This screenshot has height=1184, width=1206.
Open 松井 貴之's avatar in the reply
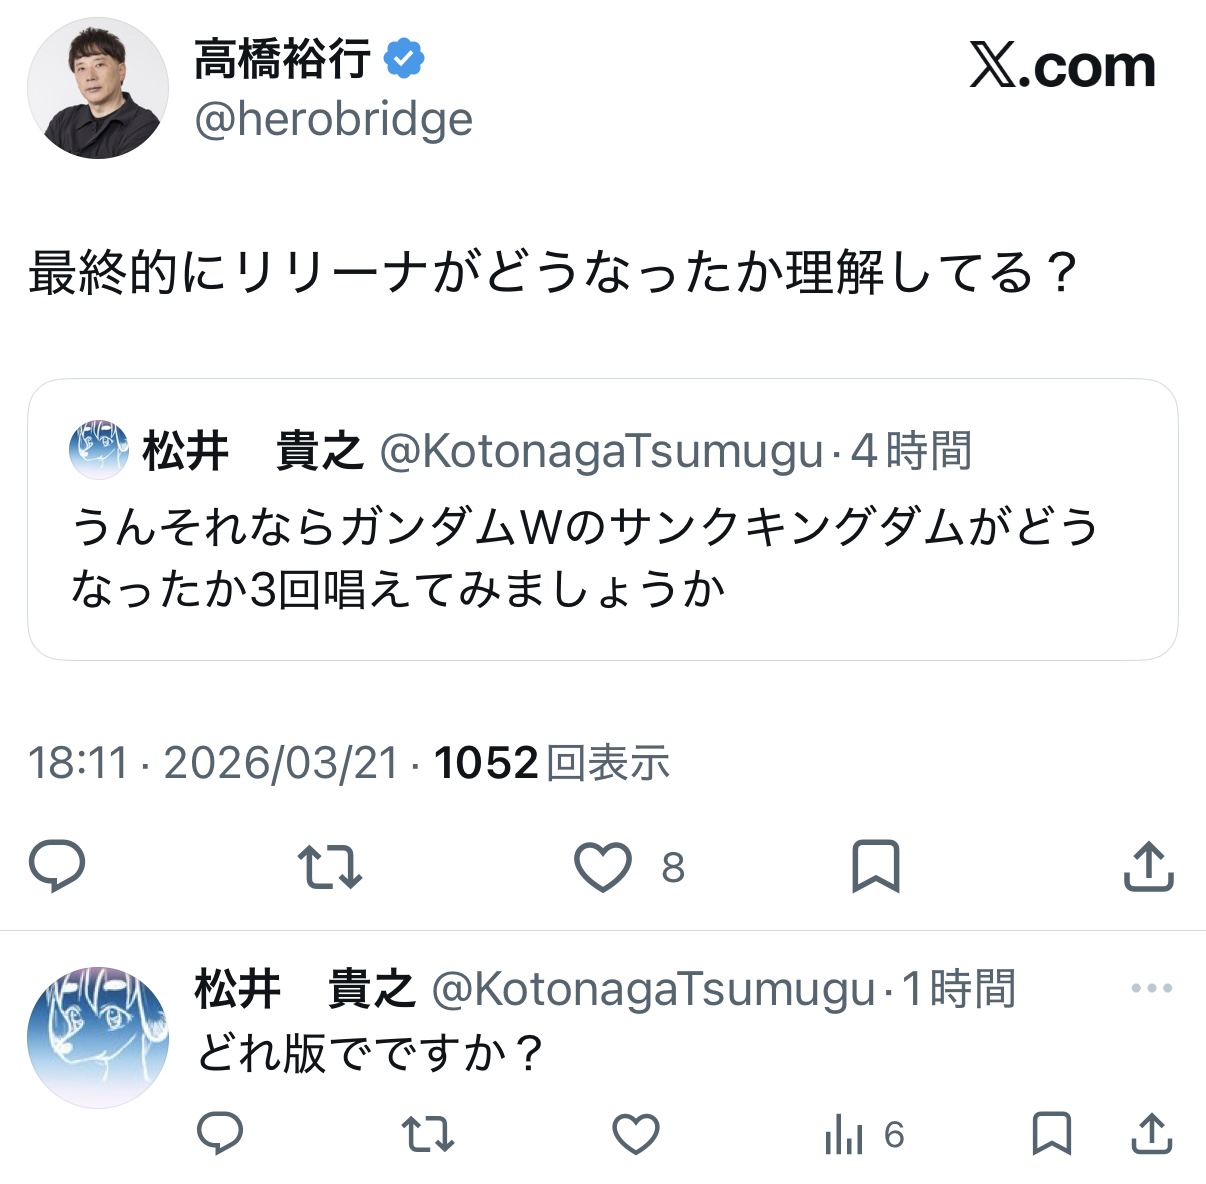tap(98, 1037)
